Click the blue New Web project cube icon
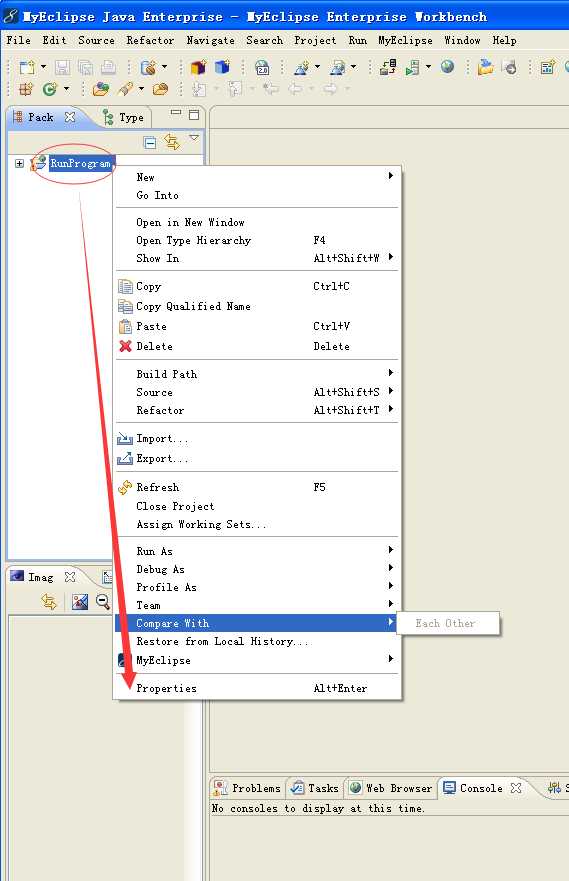Screen dimensions: 569x881 pyautogui.click(x=222, y=67)
